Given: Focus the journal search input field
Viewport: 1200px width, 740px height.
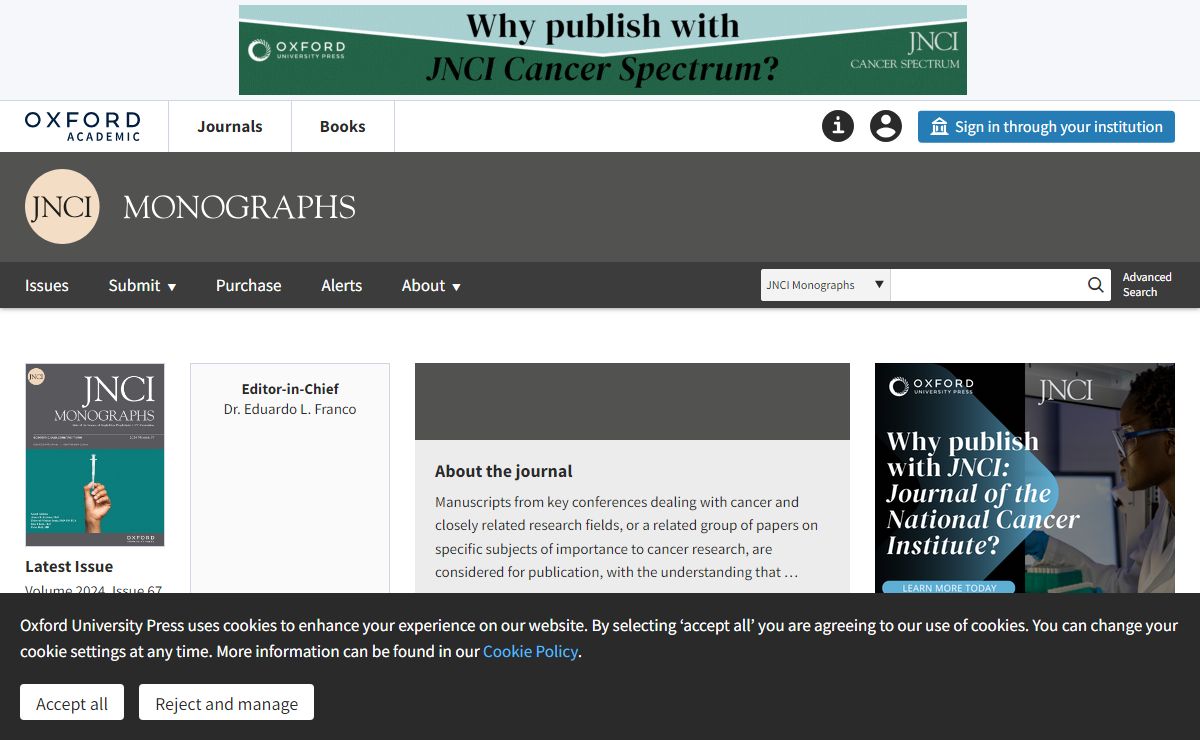Looking at the screenshot, I should tap(987, 285).
